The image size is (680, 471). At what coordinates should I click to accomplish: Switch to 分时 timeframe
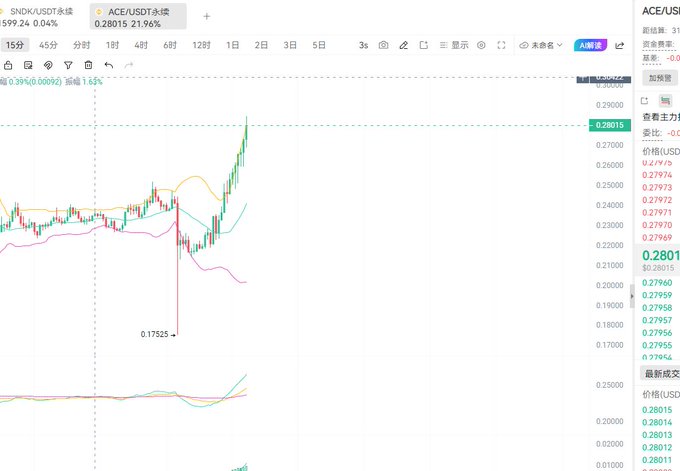coord(82,45)
